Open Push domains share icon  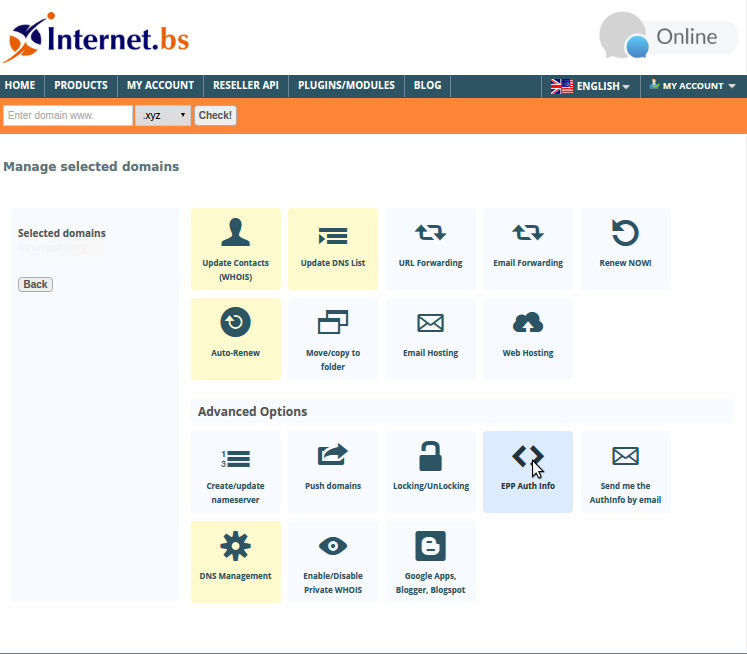coord(333,456)
